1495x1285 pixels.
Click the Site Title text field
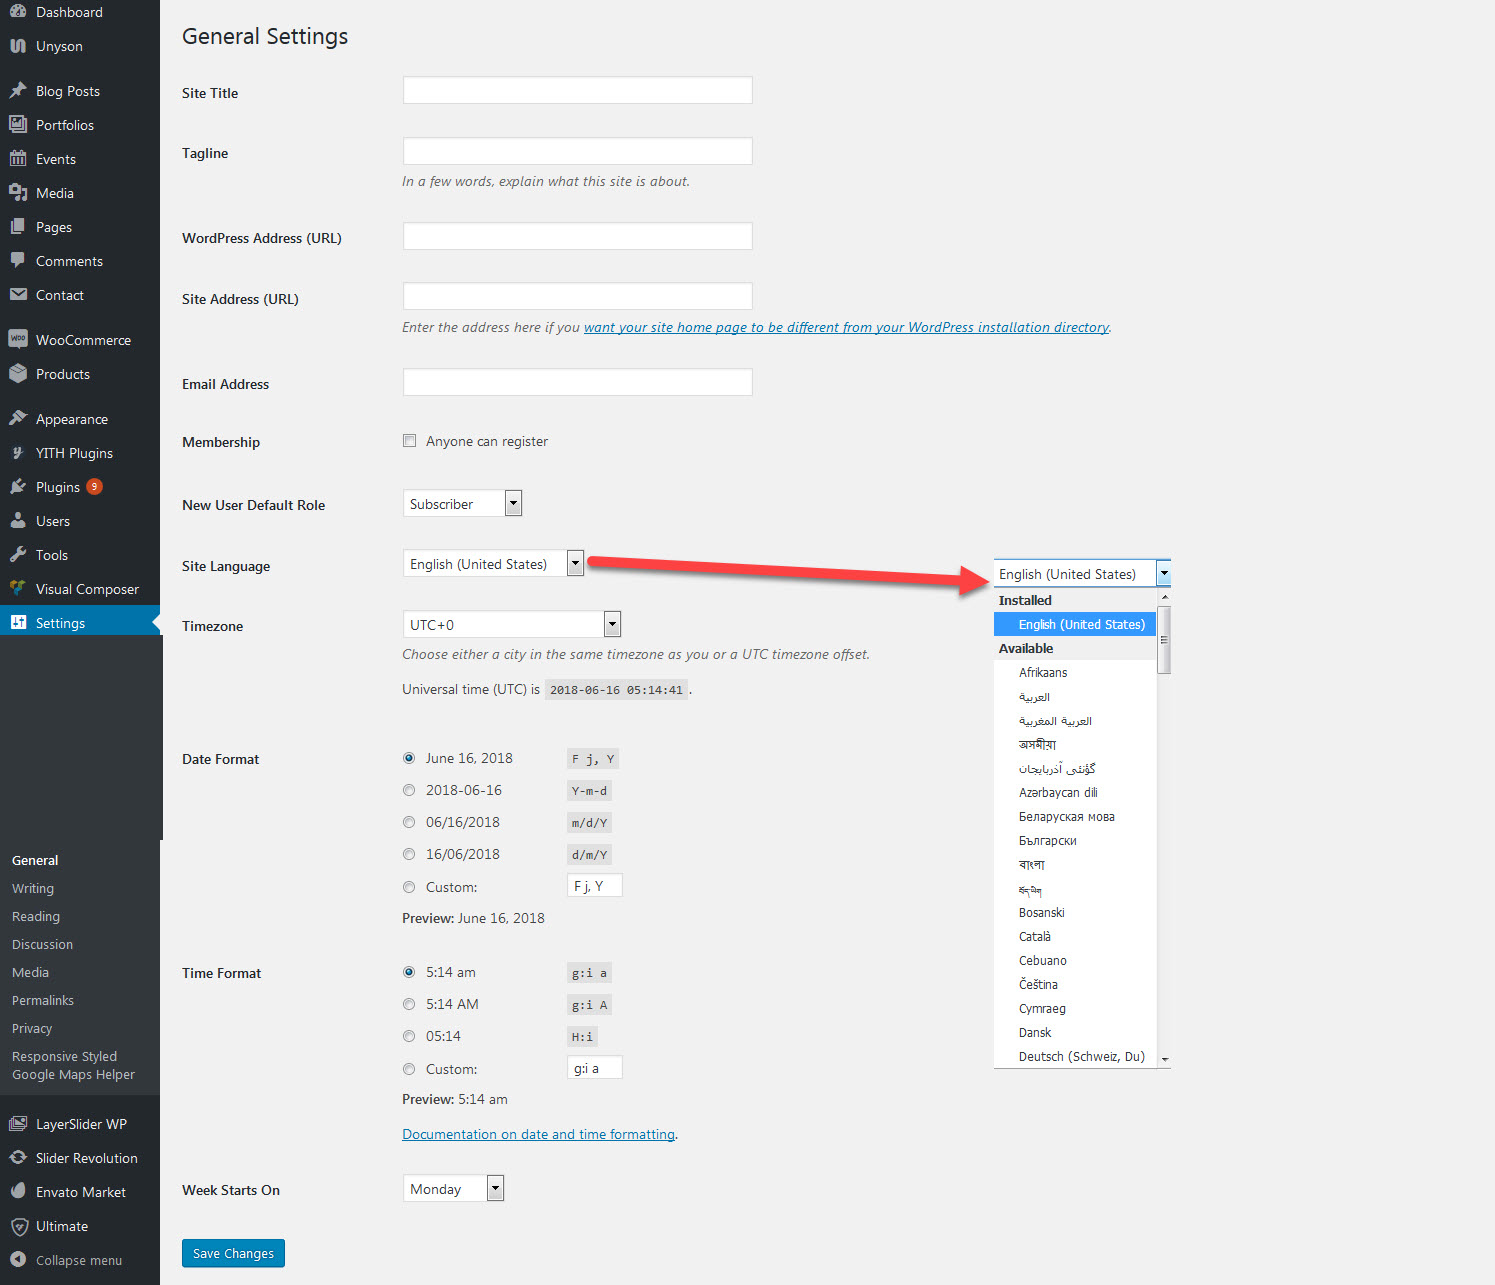577,91
